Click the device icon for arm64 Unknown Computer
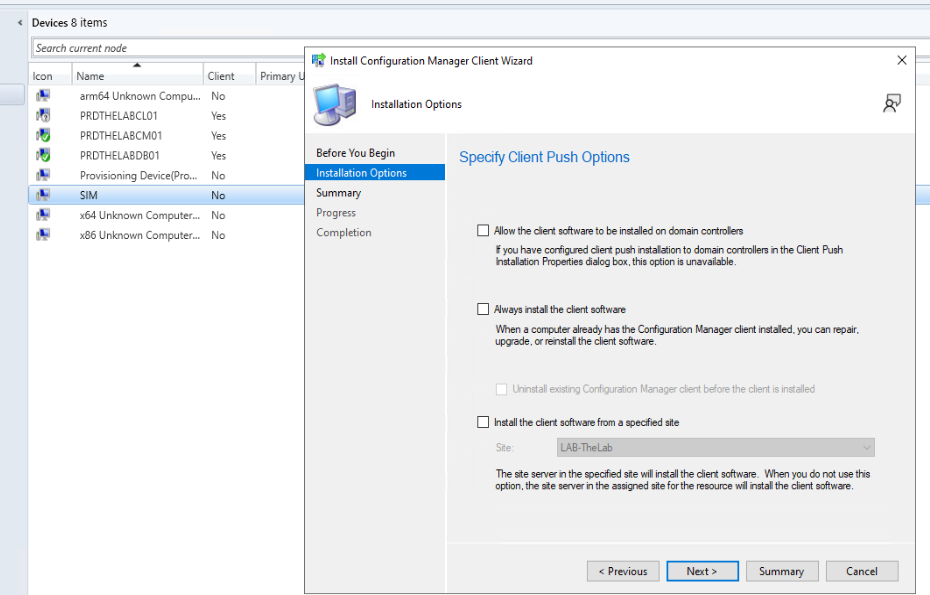Image resolution: width=930 pixels, height=595 pixels. pyautogui.click(x=43, y=96)
